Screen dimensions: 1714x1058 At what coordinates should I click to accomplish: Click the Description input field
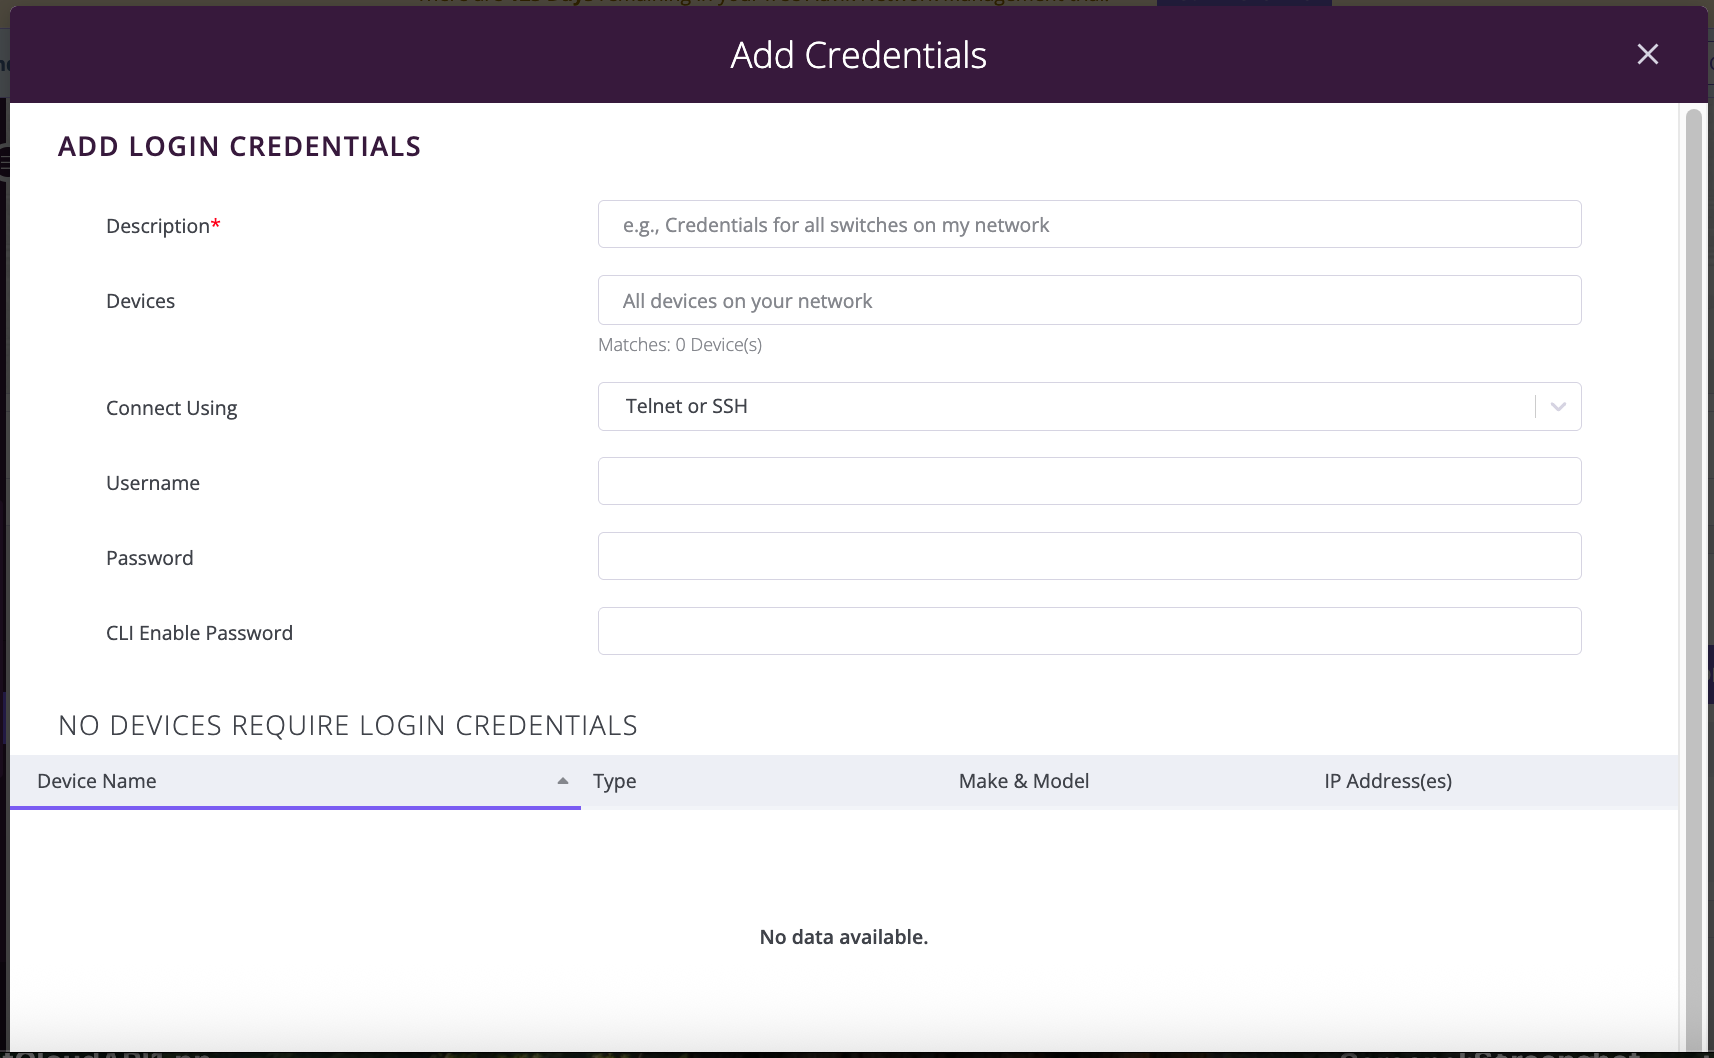pyautogui.click(x=1089, y=224)
